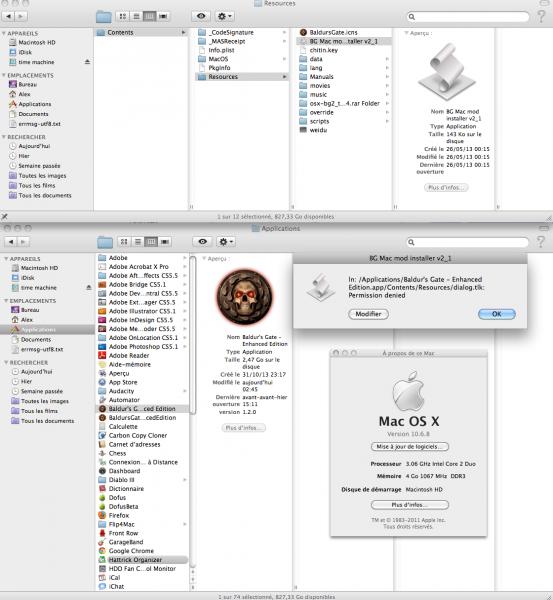Switch Applications window to list view
Viewport: 553px width, 600px height.
138,241
